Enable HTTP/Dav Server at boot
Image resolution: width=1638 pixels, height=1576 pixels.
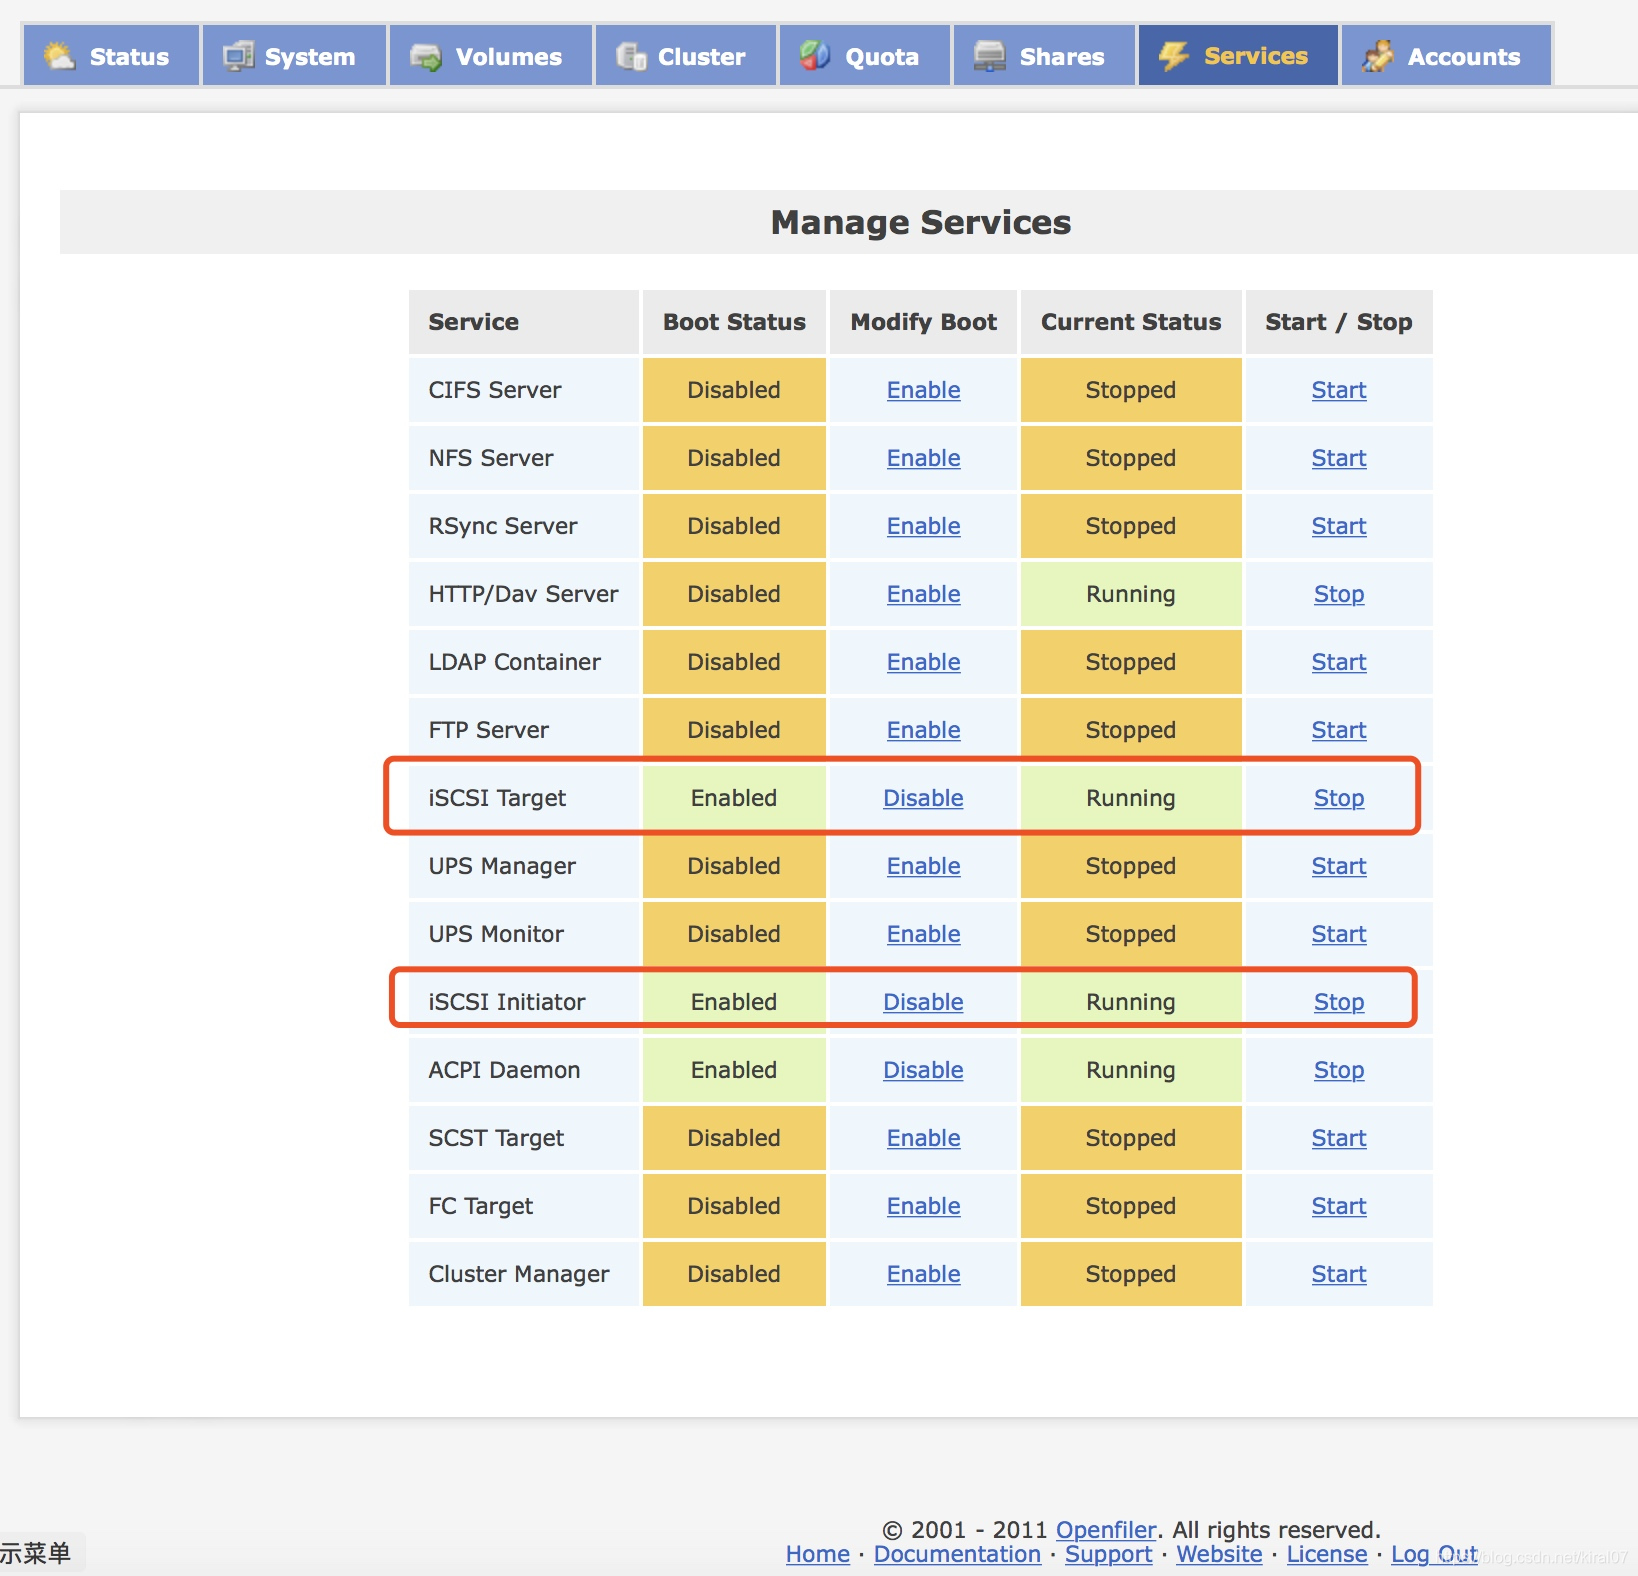pyautogui.click(x=923, y=594)
